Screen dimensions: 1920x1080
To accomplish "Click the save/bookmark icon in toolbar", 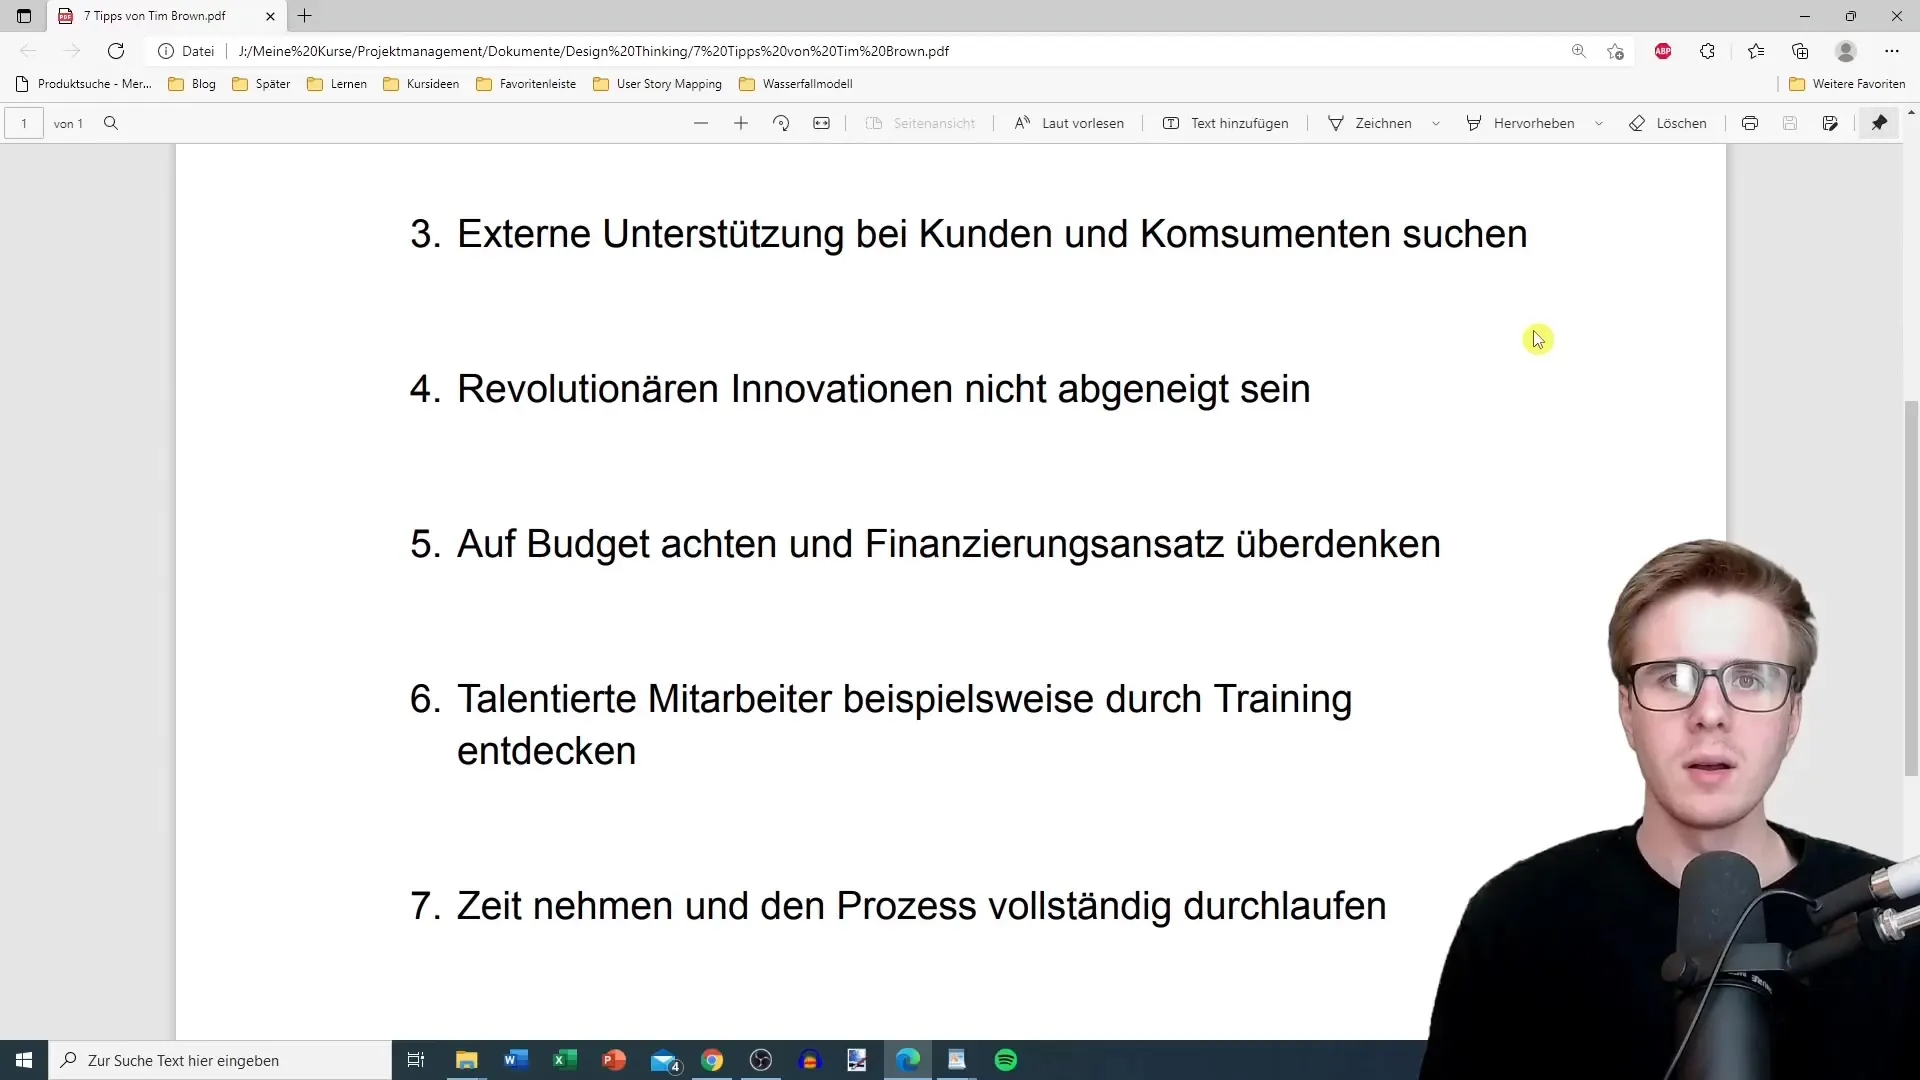I will coord(1789,123).
